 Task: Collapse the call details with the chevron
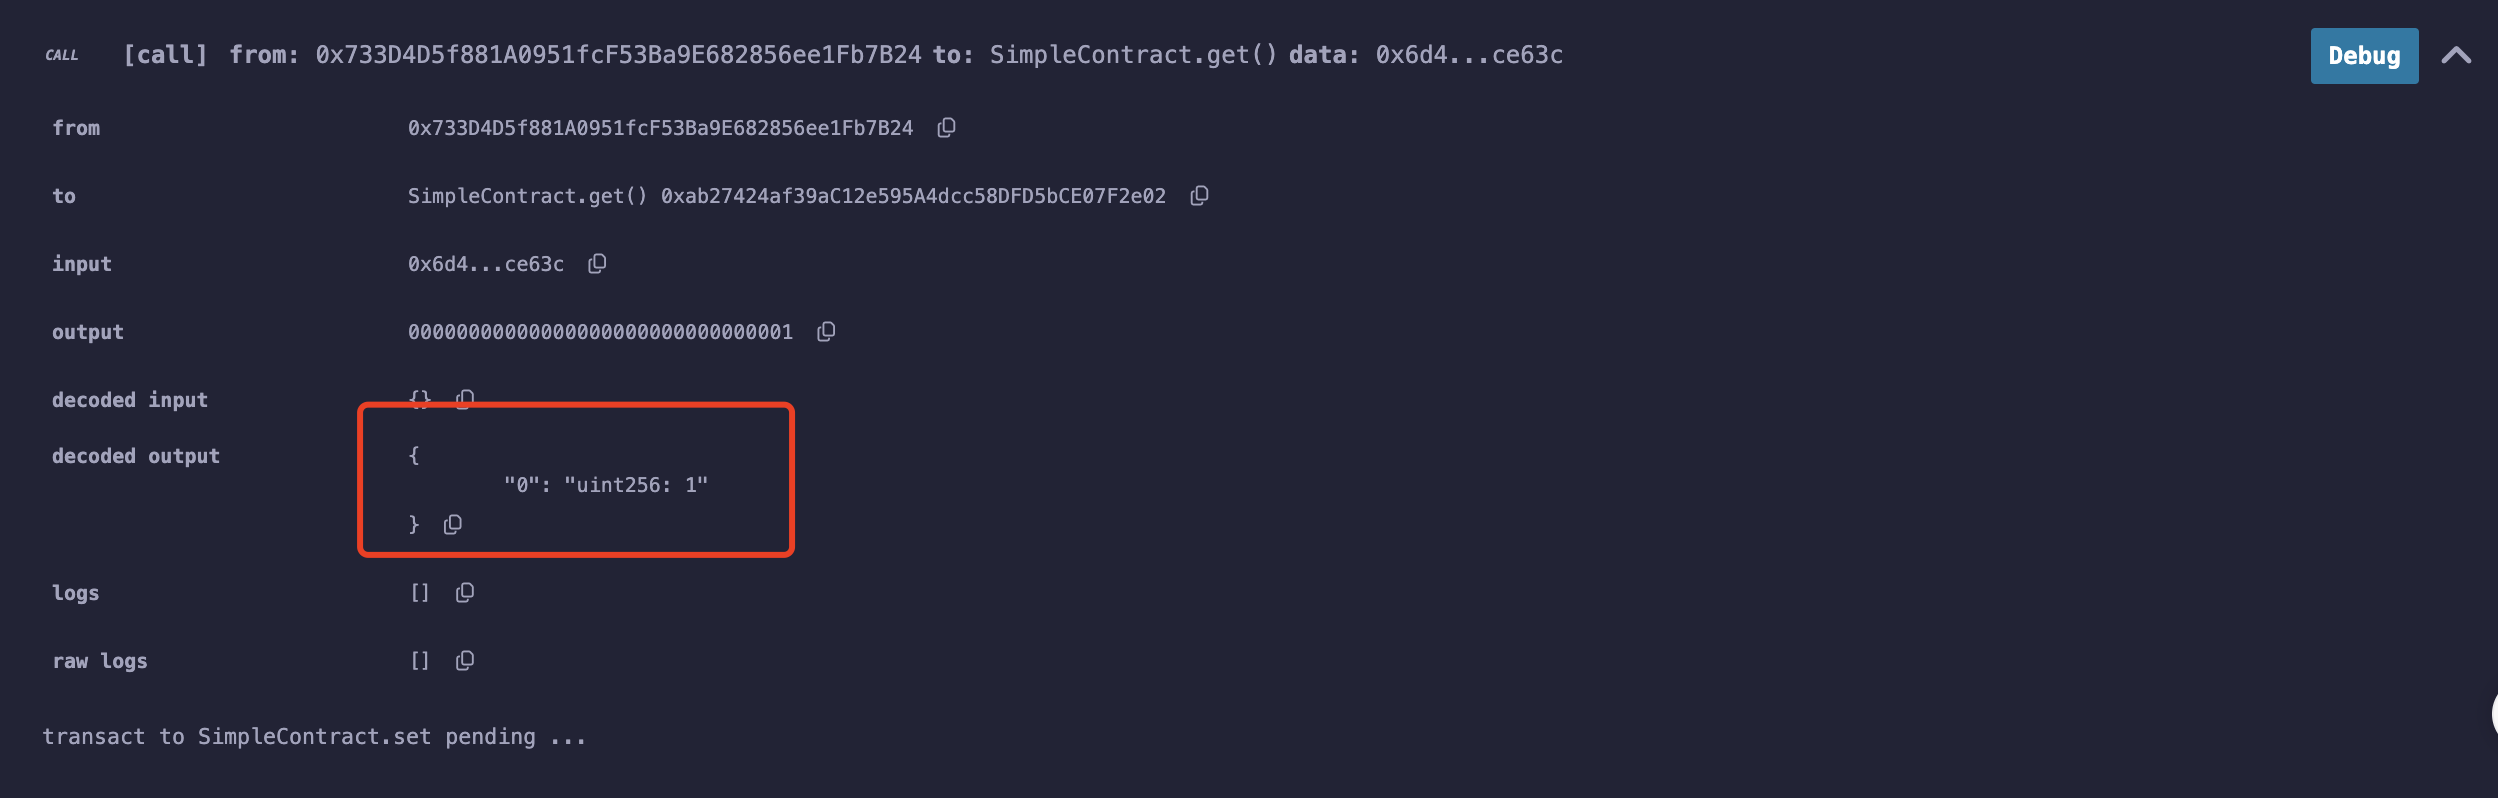tap(2456, 56)
